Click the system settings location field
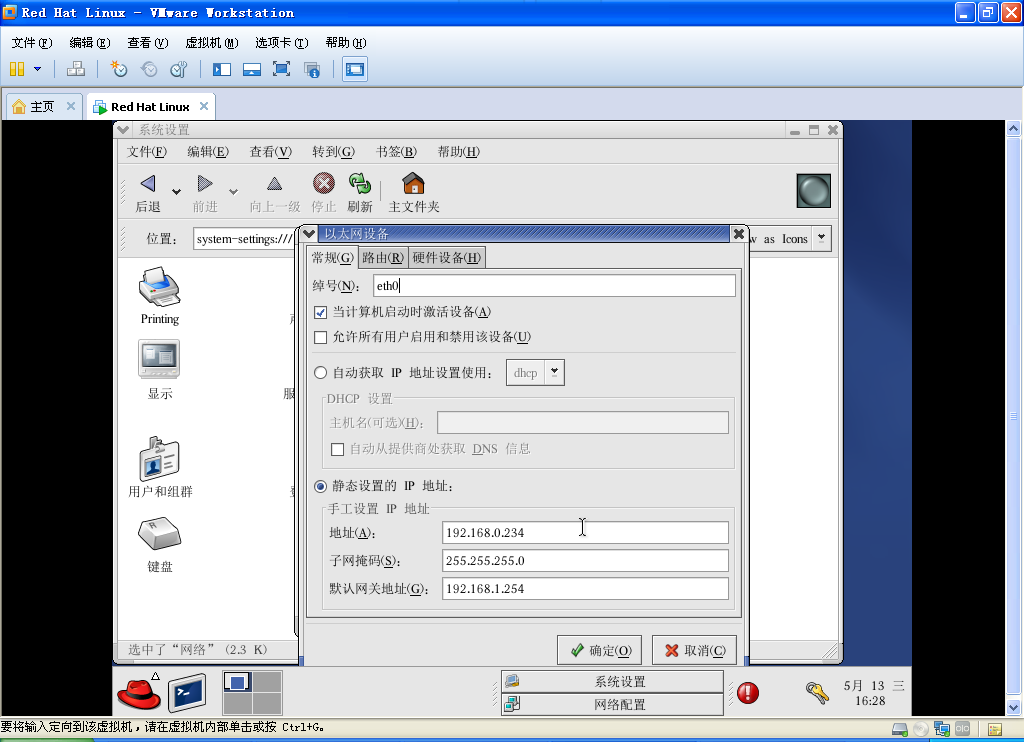The width and height of the screenshot is (1024, 742). coord(244,239)
